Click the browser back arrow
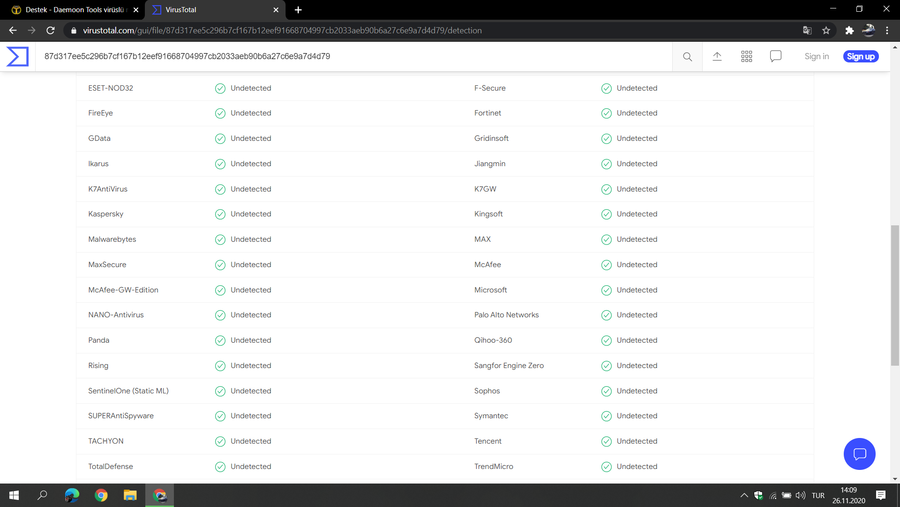Screen dimensions: 900x507 click(13, 30)
